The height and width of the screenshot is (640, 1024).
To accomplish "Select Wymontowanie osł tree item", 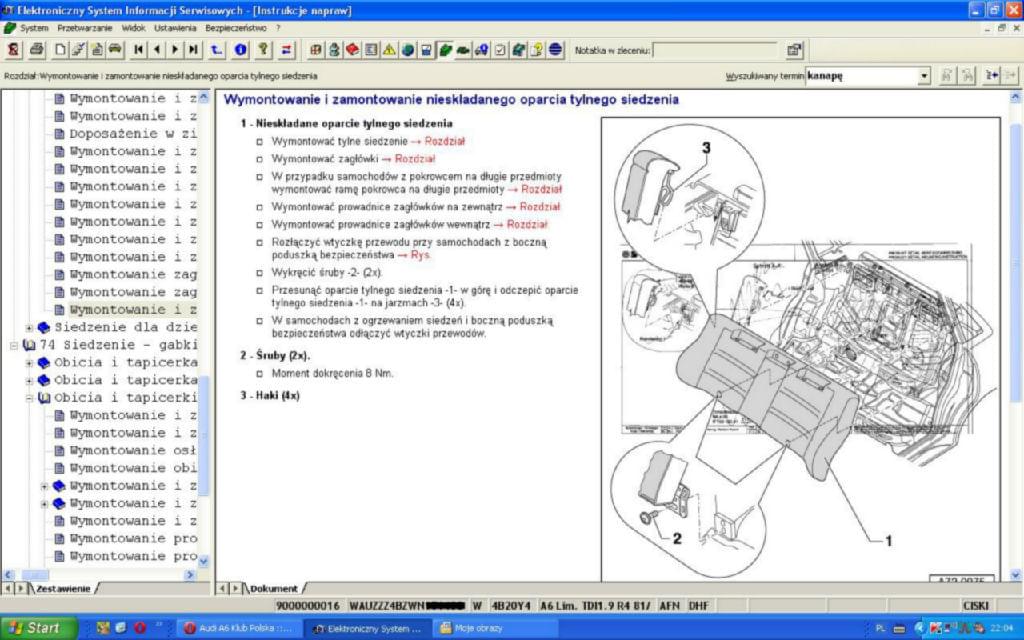I will tap(133, 451).
